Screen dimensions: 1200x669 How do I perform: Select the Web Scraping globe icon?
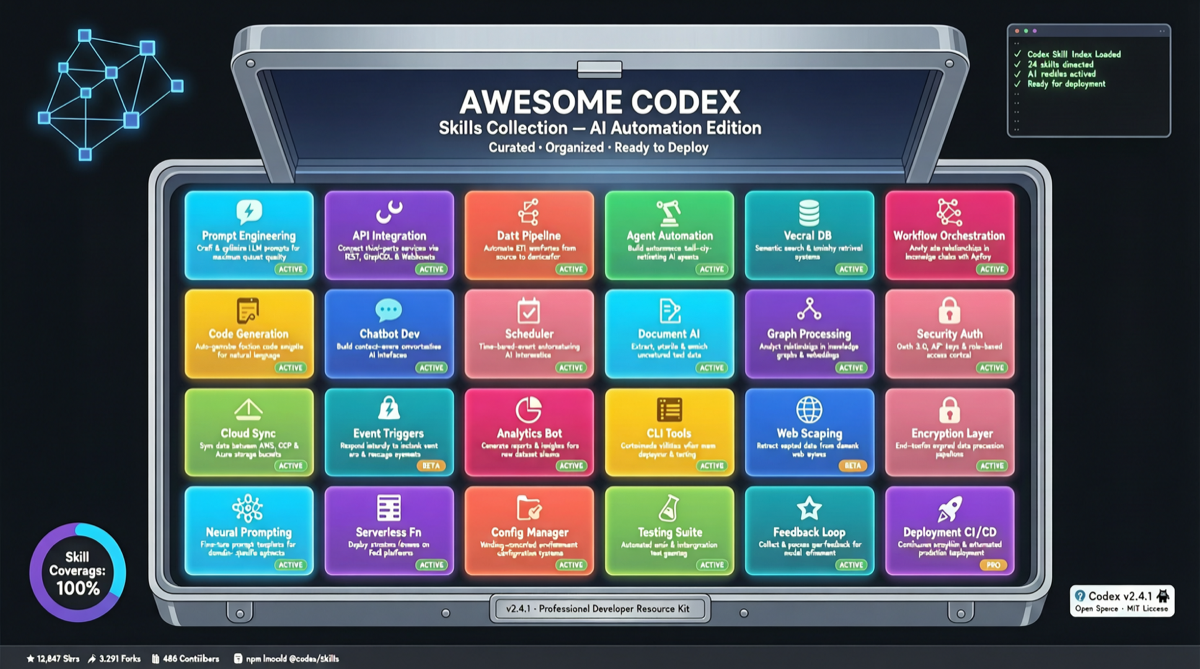(809, 407)
